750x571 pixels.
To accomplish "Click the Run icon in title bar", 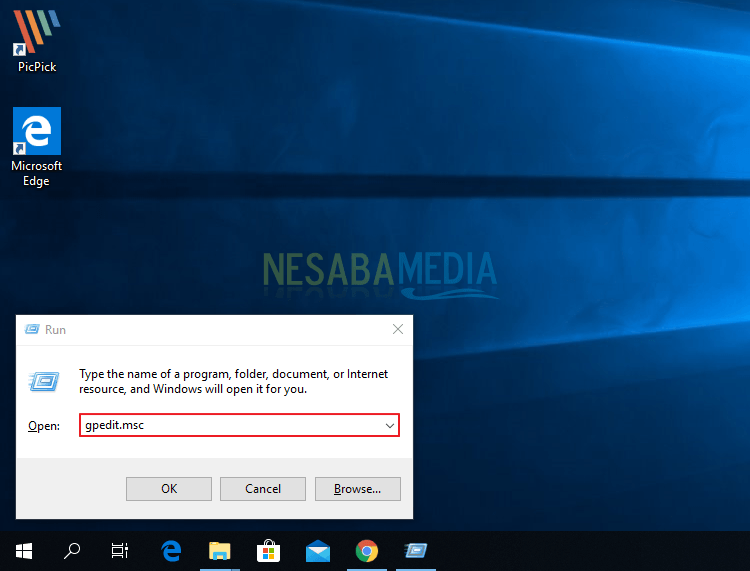I will pos(32,329).
